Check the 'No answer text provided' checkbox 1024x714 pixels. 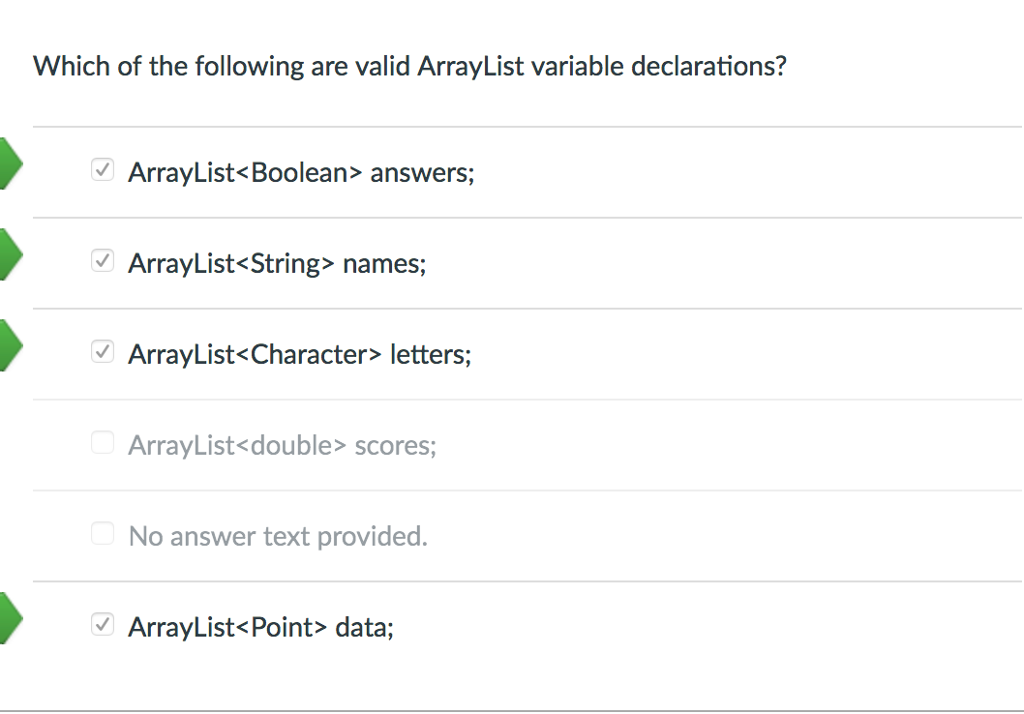[103, 533]
